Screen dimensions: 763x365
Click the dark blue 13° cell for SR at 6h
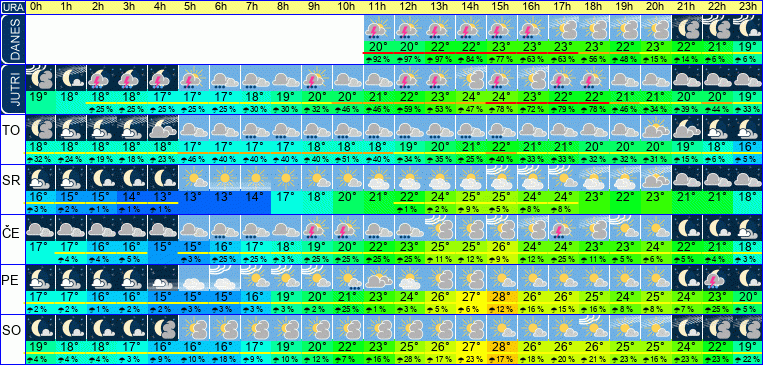coord(224,198)
